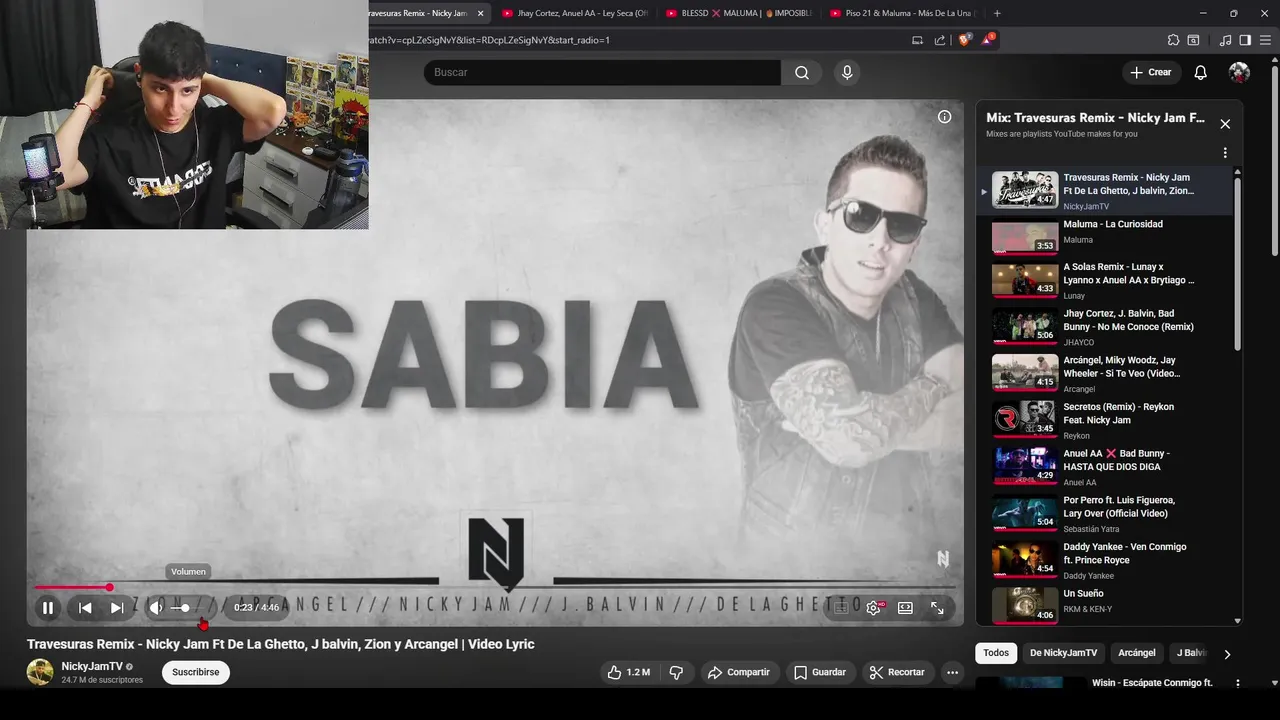Click the Brave Shields lion icon
The width and height of the screenshot is (1280, 720).
[x=964, y=40]
